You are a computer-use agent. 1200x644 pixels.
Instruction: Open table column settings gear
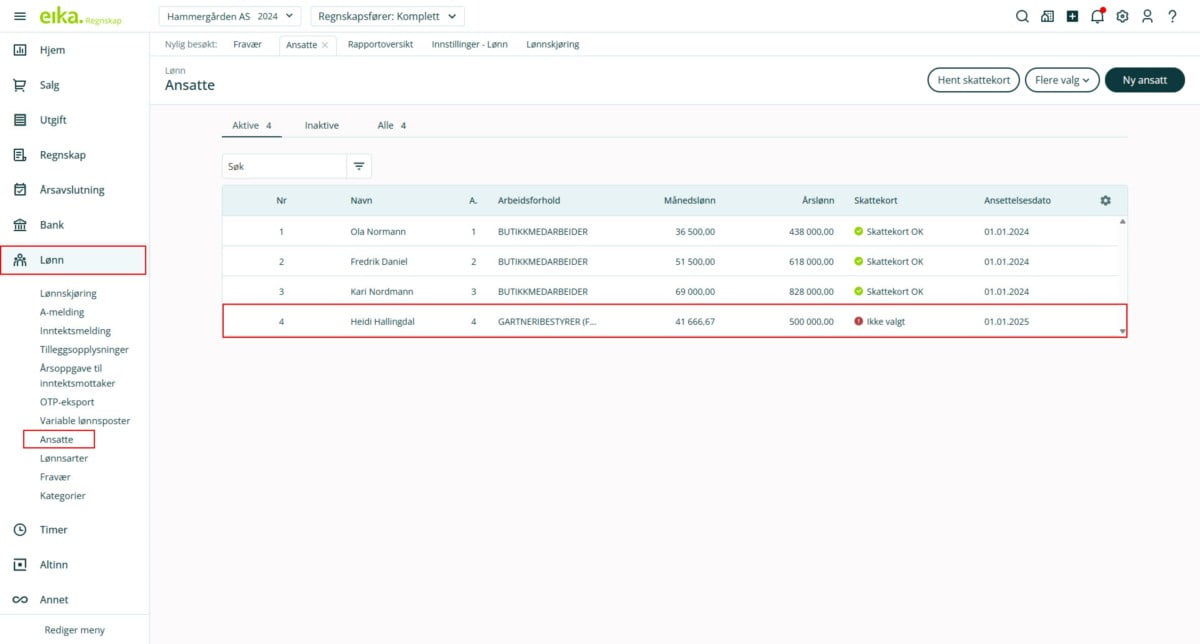point(1105,200)
